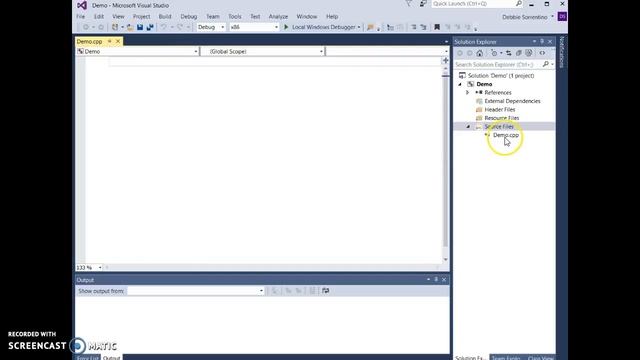Click the Redo toolbar icon
The image size is (640, 360).
point(180,27)
